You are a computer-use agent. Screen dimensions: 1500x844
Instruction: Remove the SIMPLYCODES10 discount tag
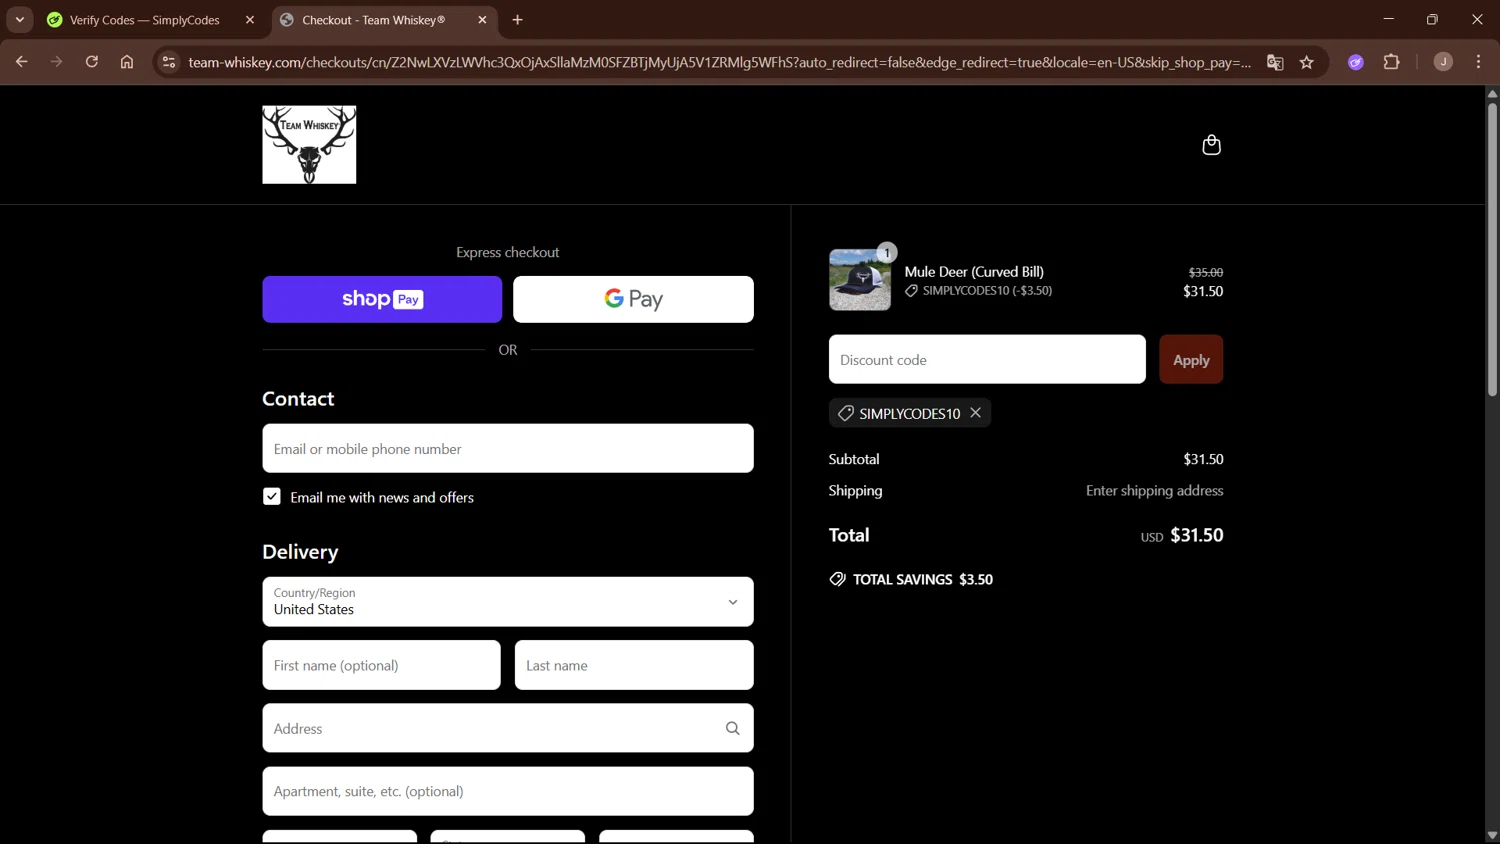[x=975, y=413]
